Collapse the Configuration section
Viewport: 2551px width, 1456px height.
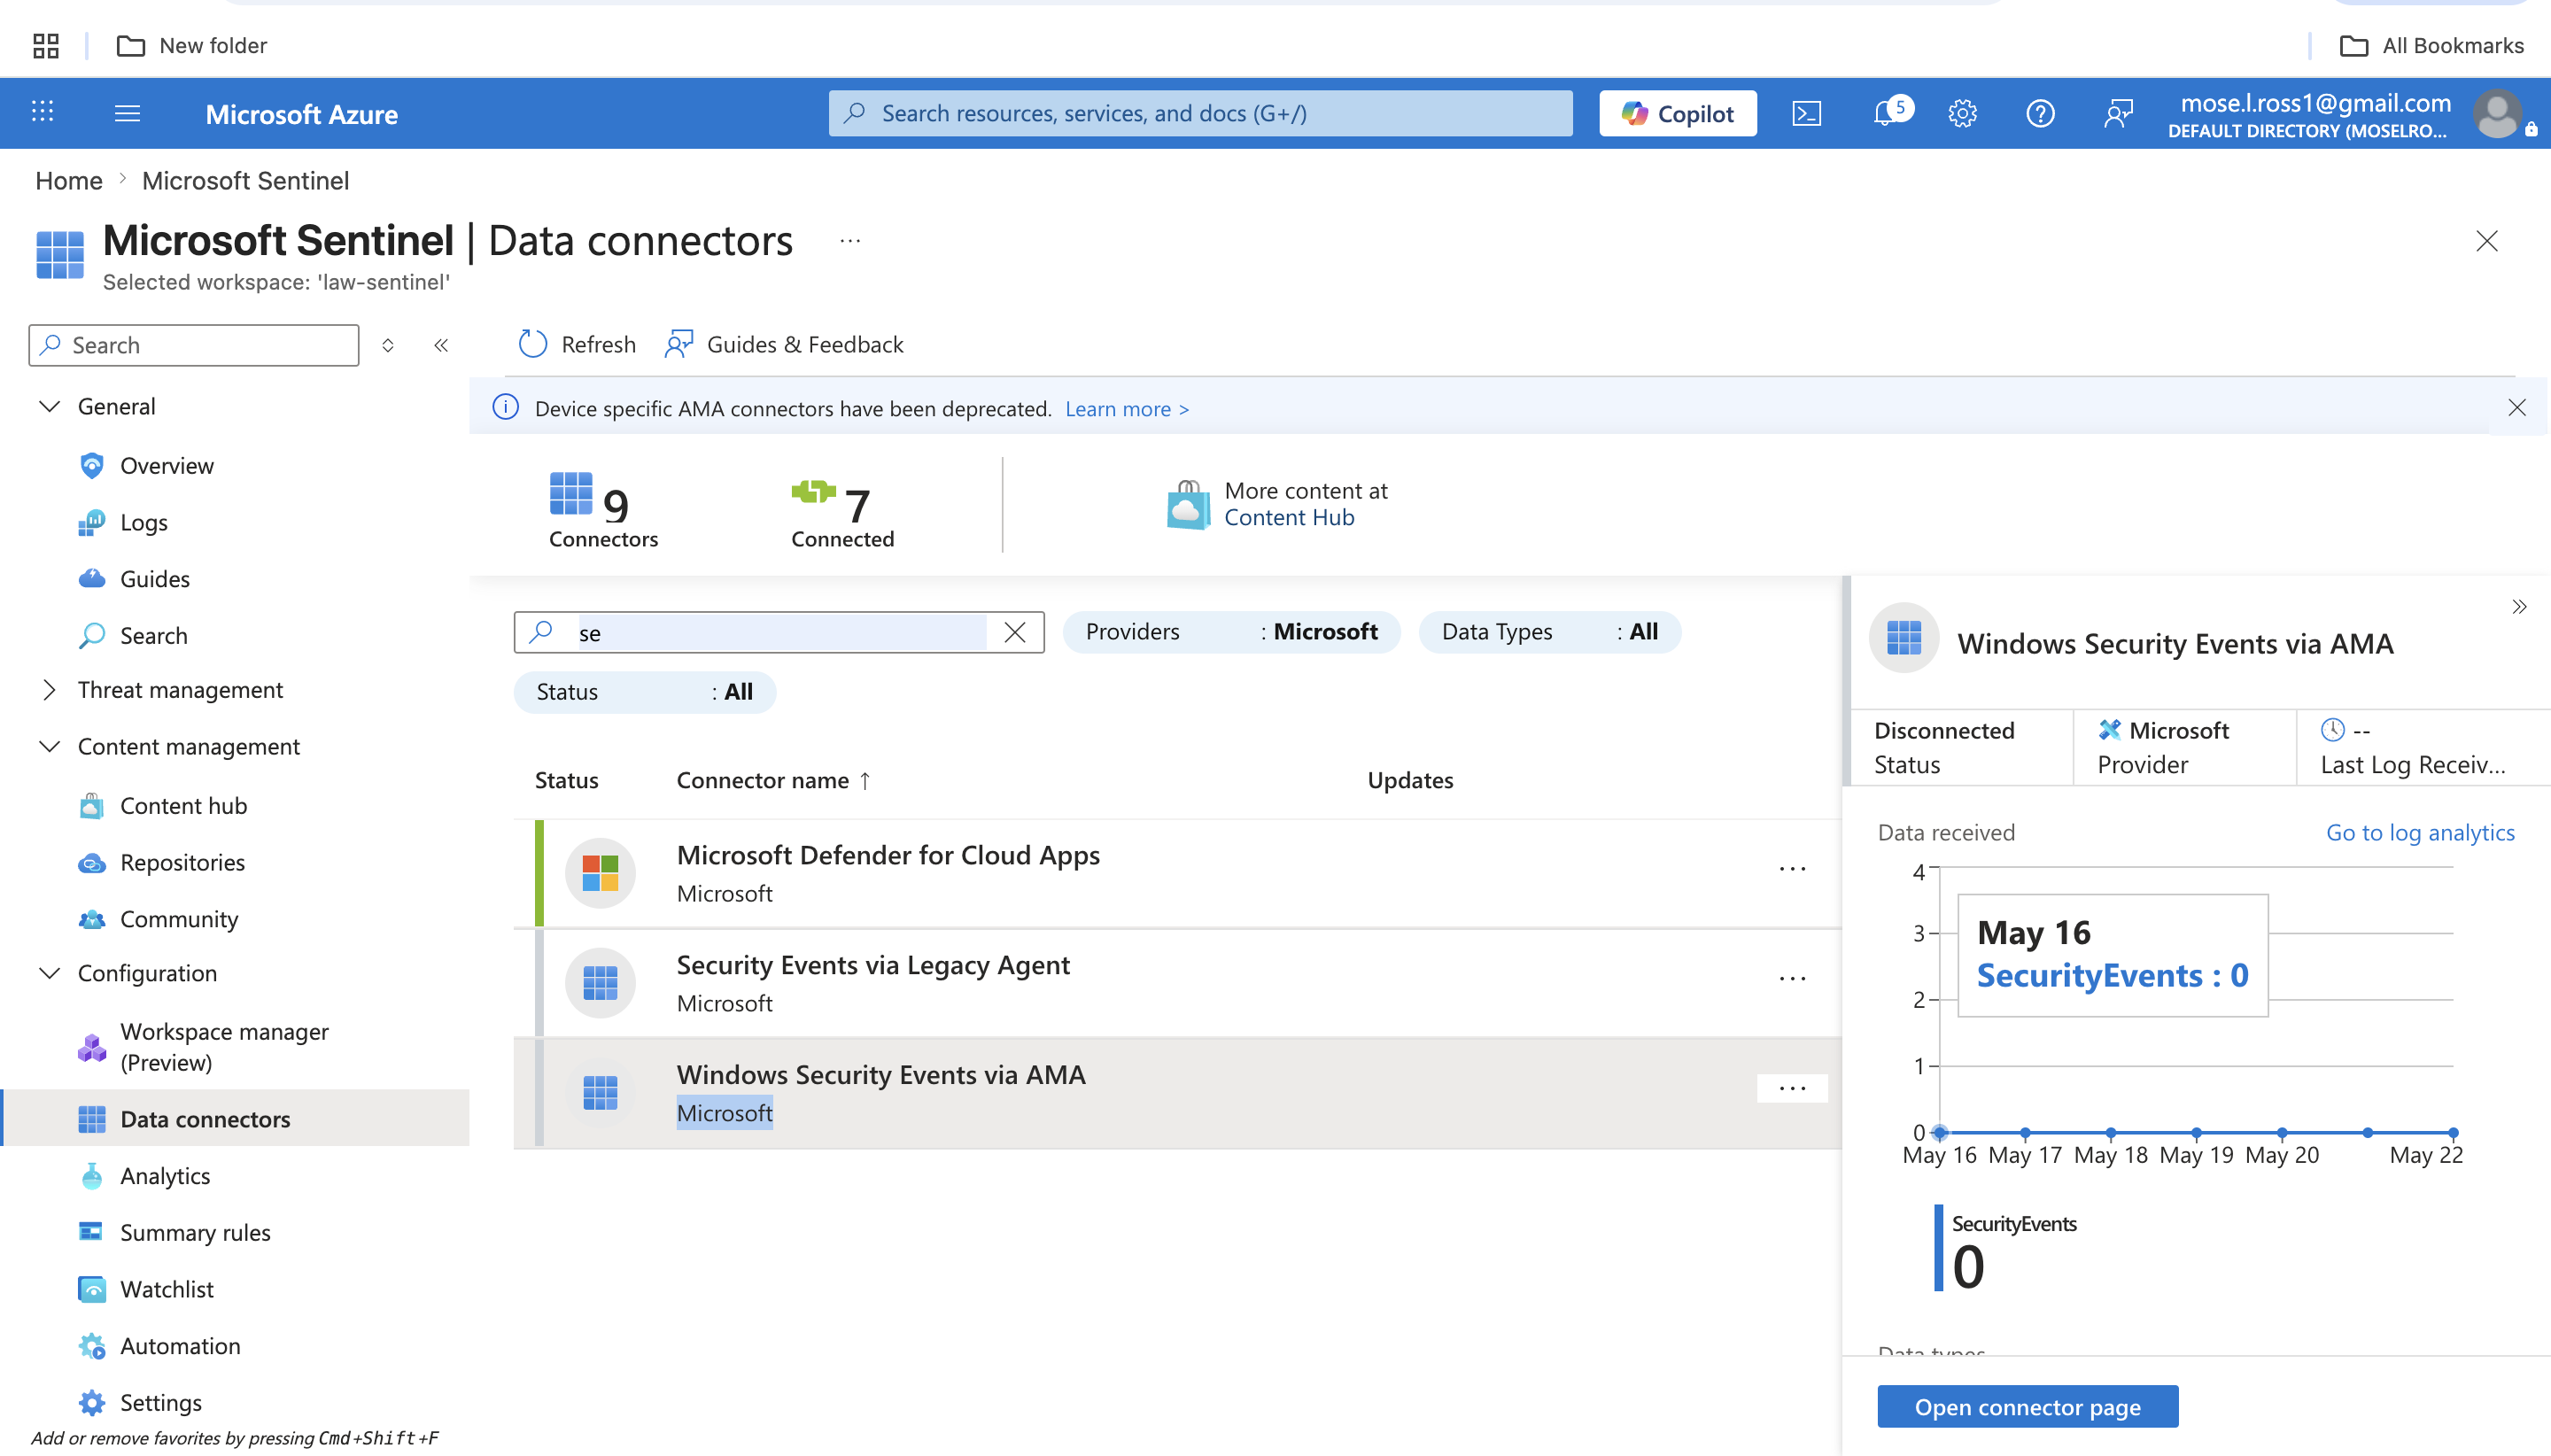(49, 973)
